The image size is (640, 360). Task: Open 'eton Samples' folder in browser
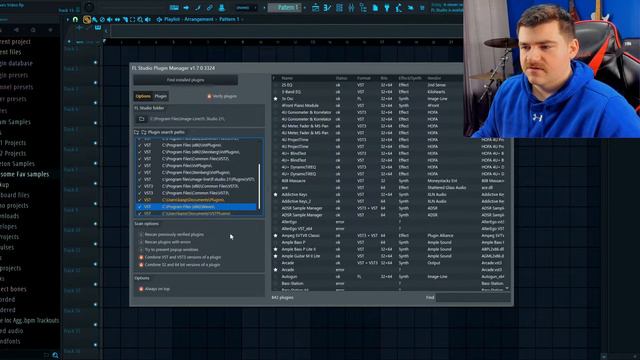click(17, 164)
